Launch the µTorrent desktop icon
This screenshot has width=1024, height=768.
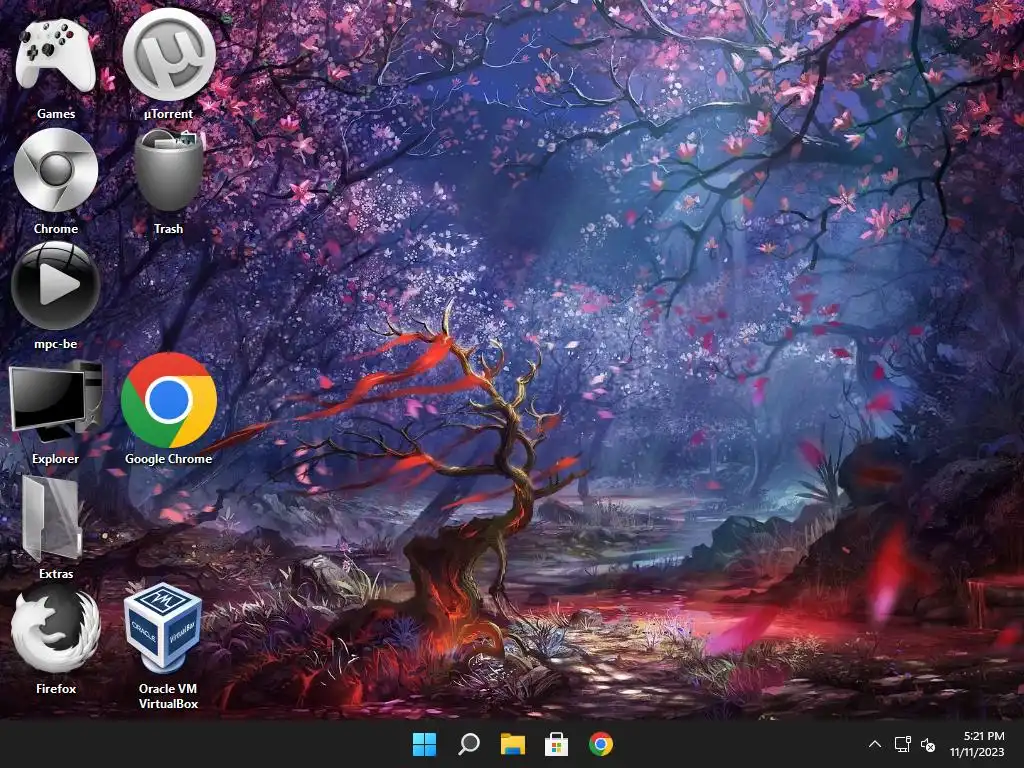point(168,55)
